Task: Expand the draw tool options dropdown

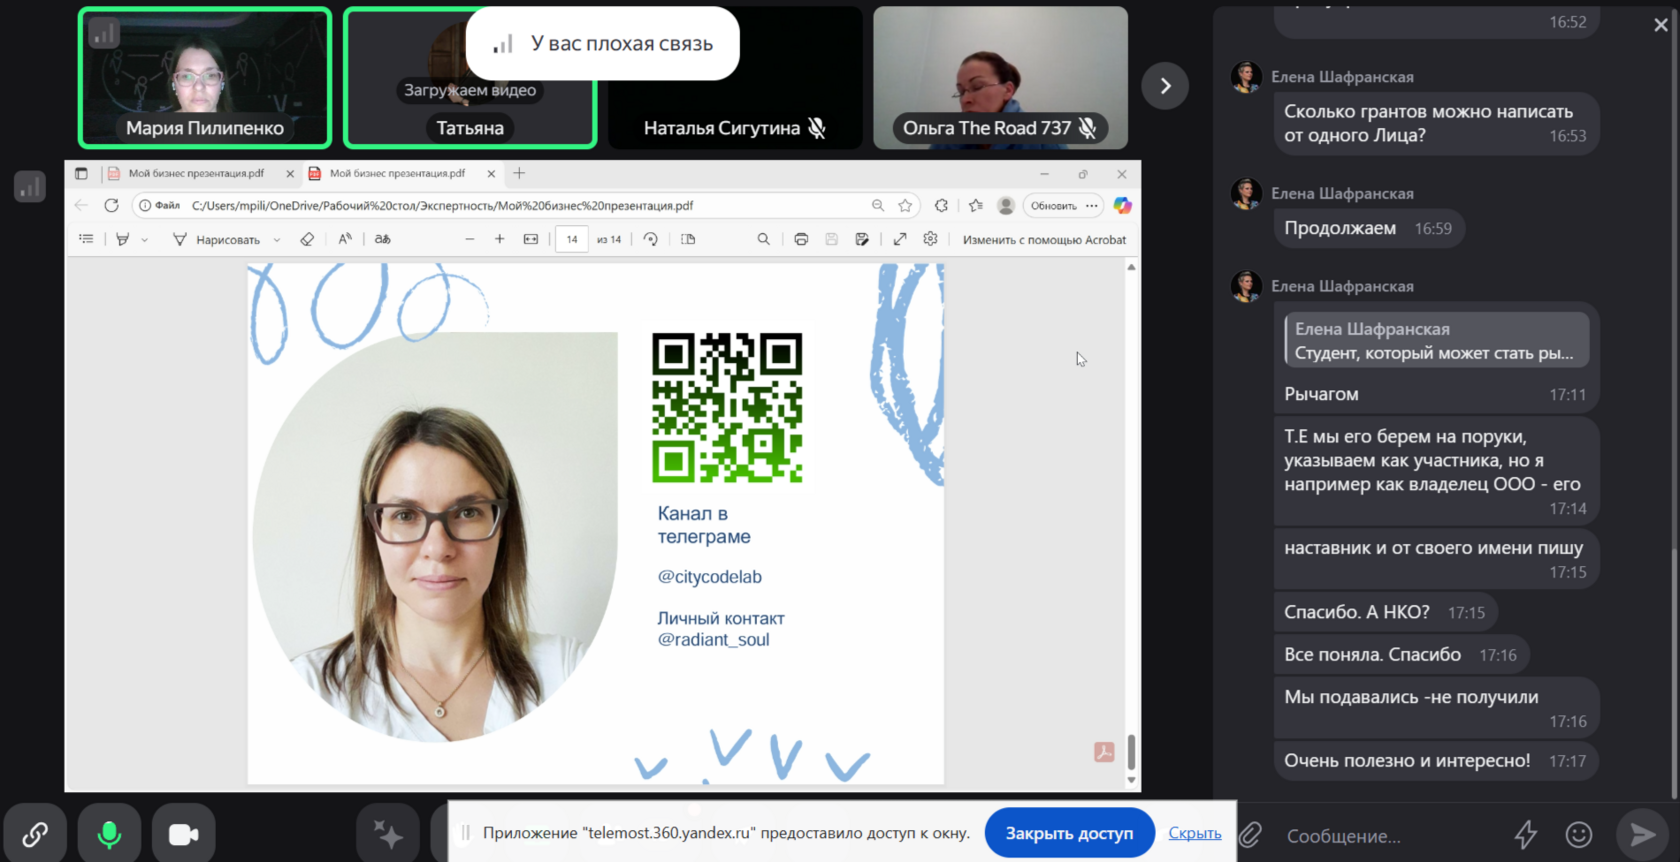Action: 277,240
